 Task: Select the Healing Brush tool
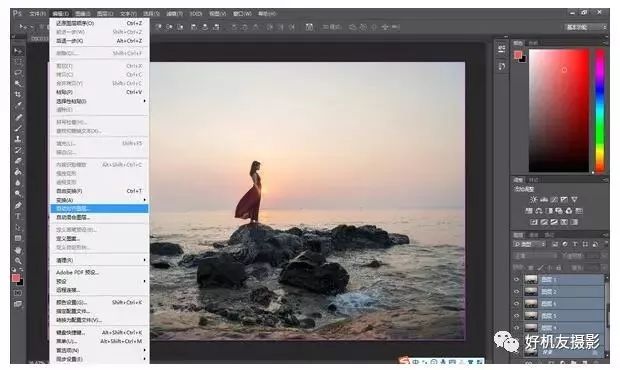click(18, 117)
